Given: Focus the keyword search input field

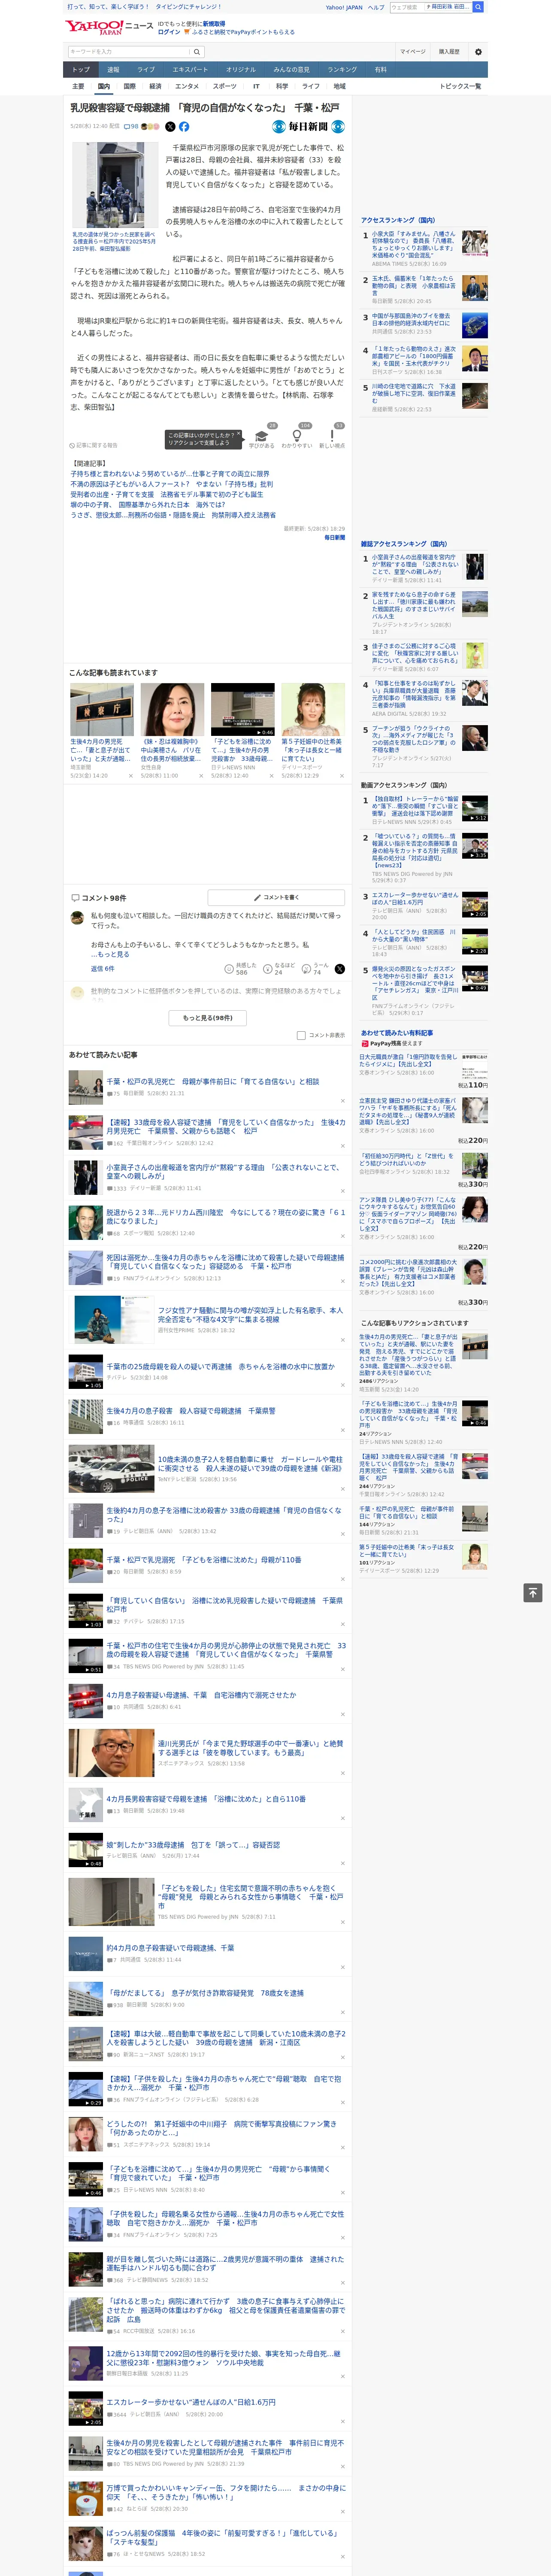Looking at the screenshot, I should click(x=129, y=51).
